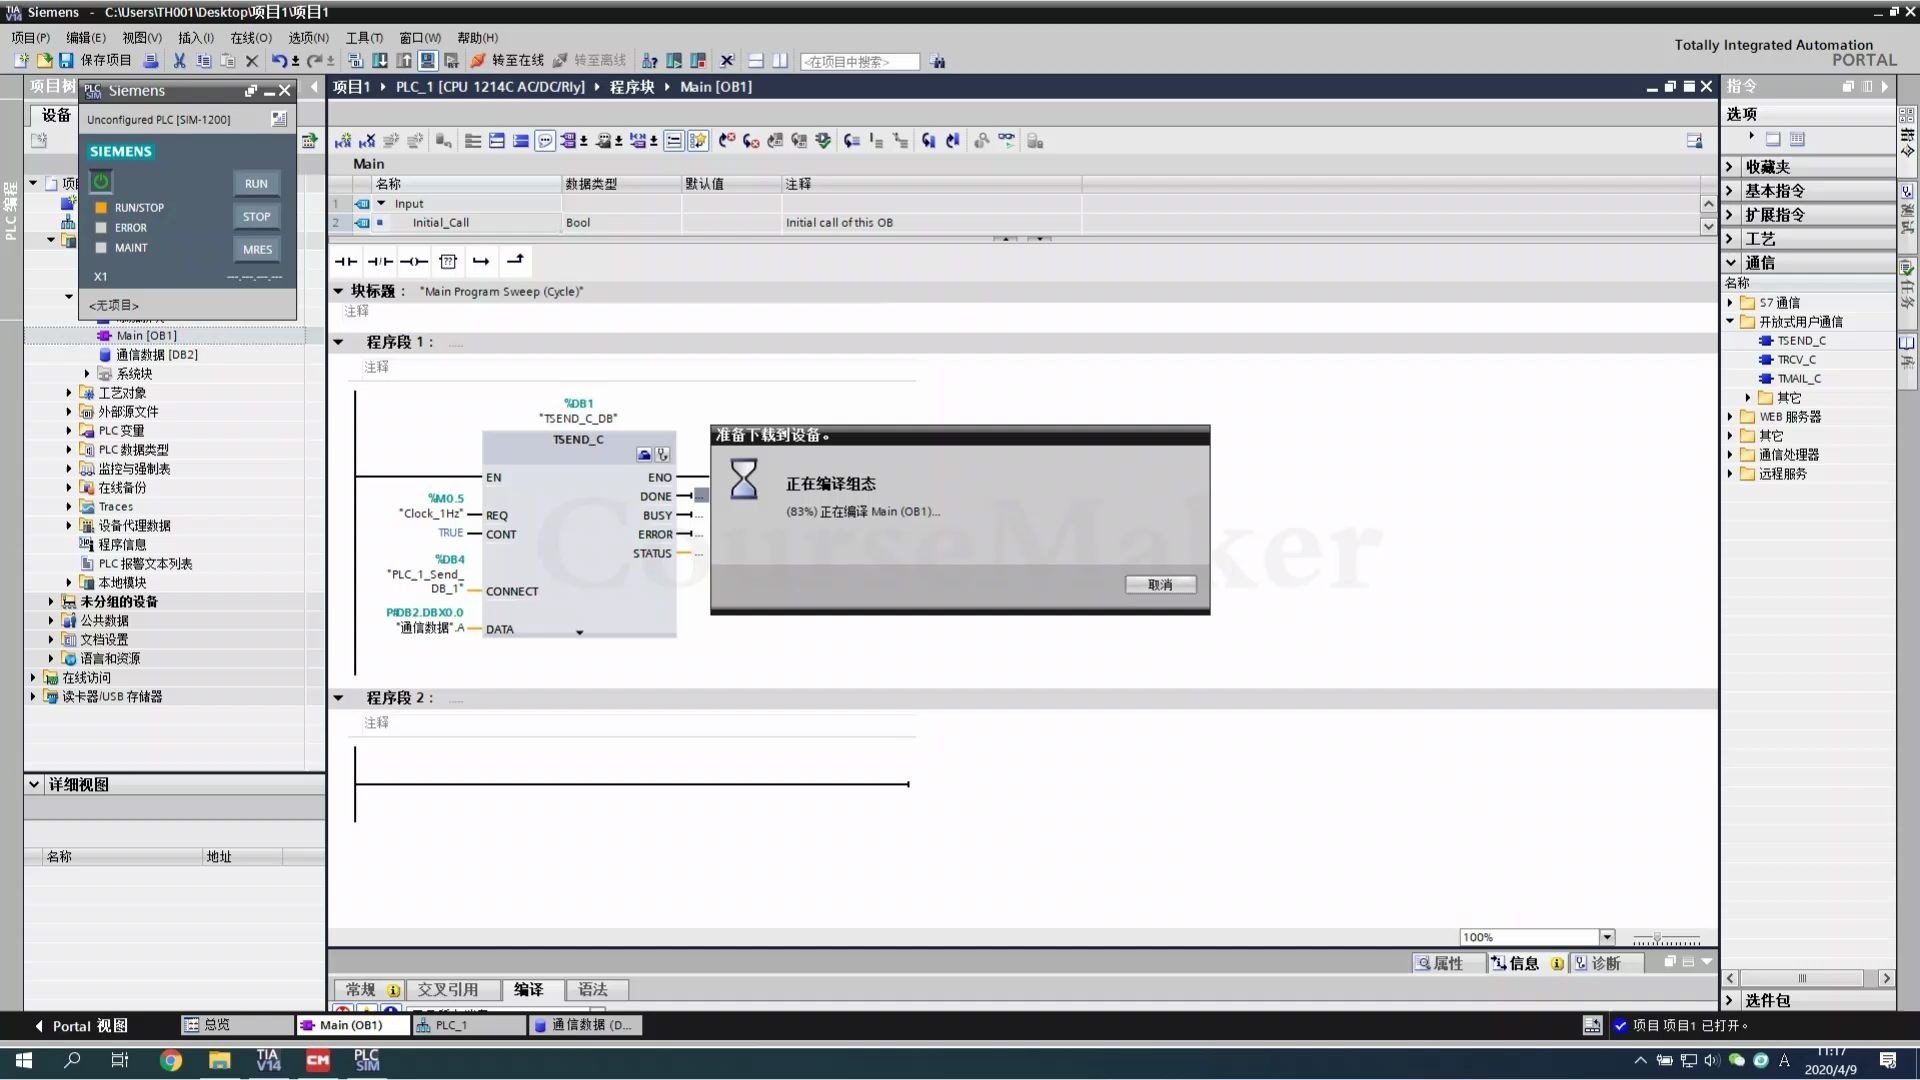
Task: Click the cut scissors icon
Action: (x=179, y=61)
